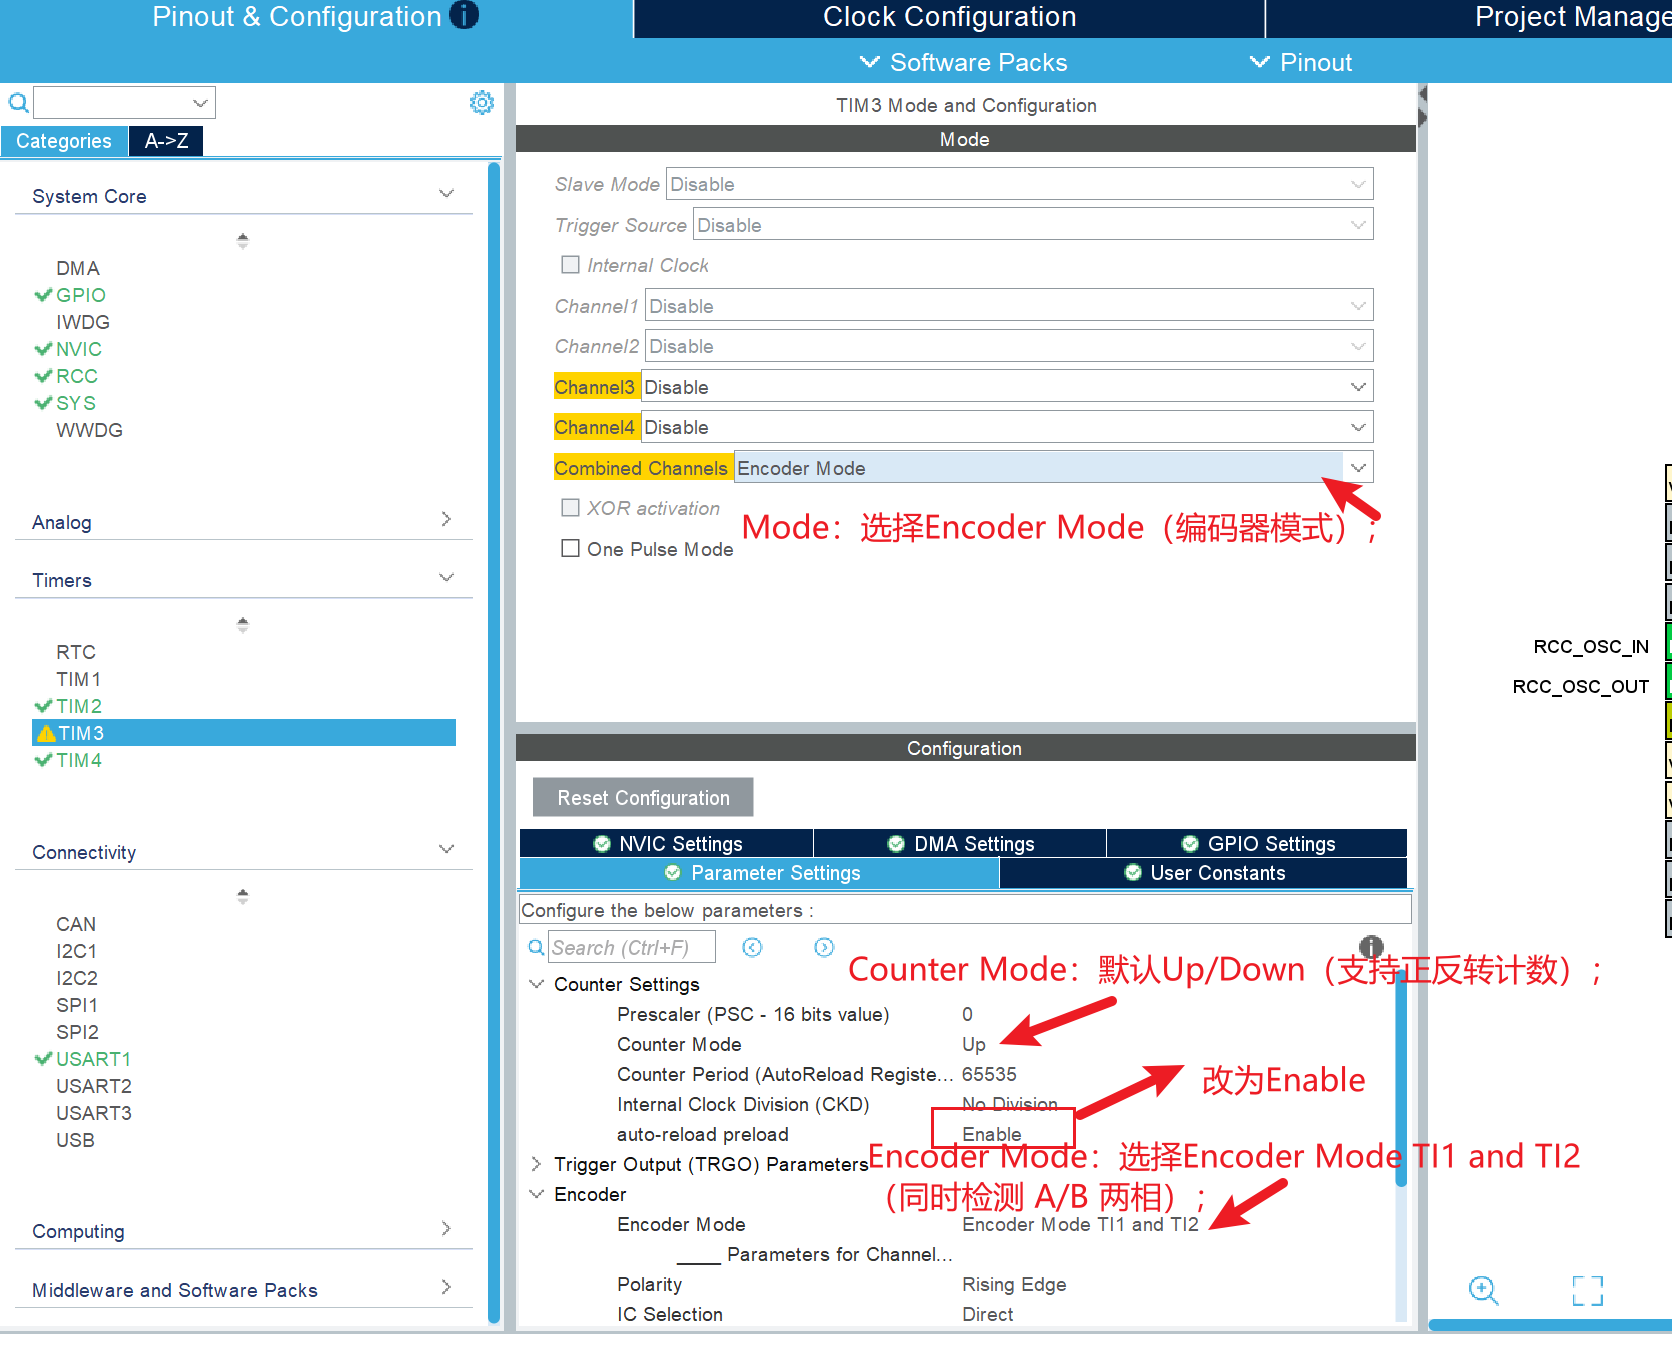This screenshot has width=1672, height=1346.
Task: Open the User Constants tab
Action: (x=1204, y=873)
